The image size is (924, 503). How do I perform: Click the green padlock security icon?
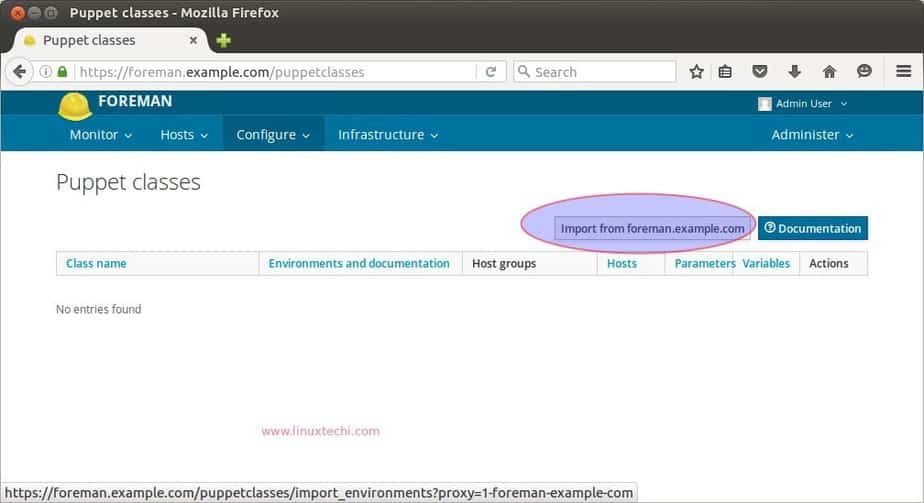pyautogui.click(x=62, y=72)
